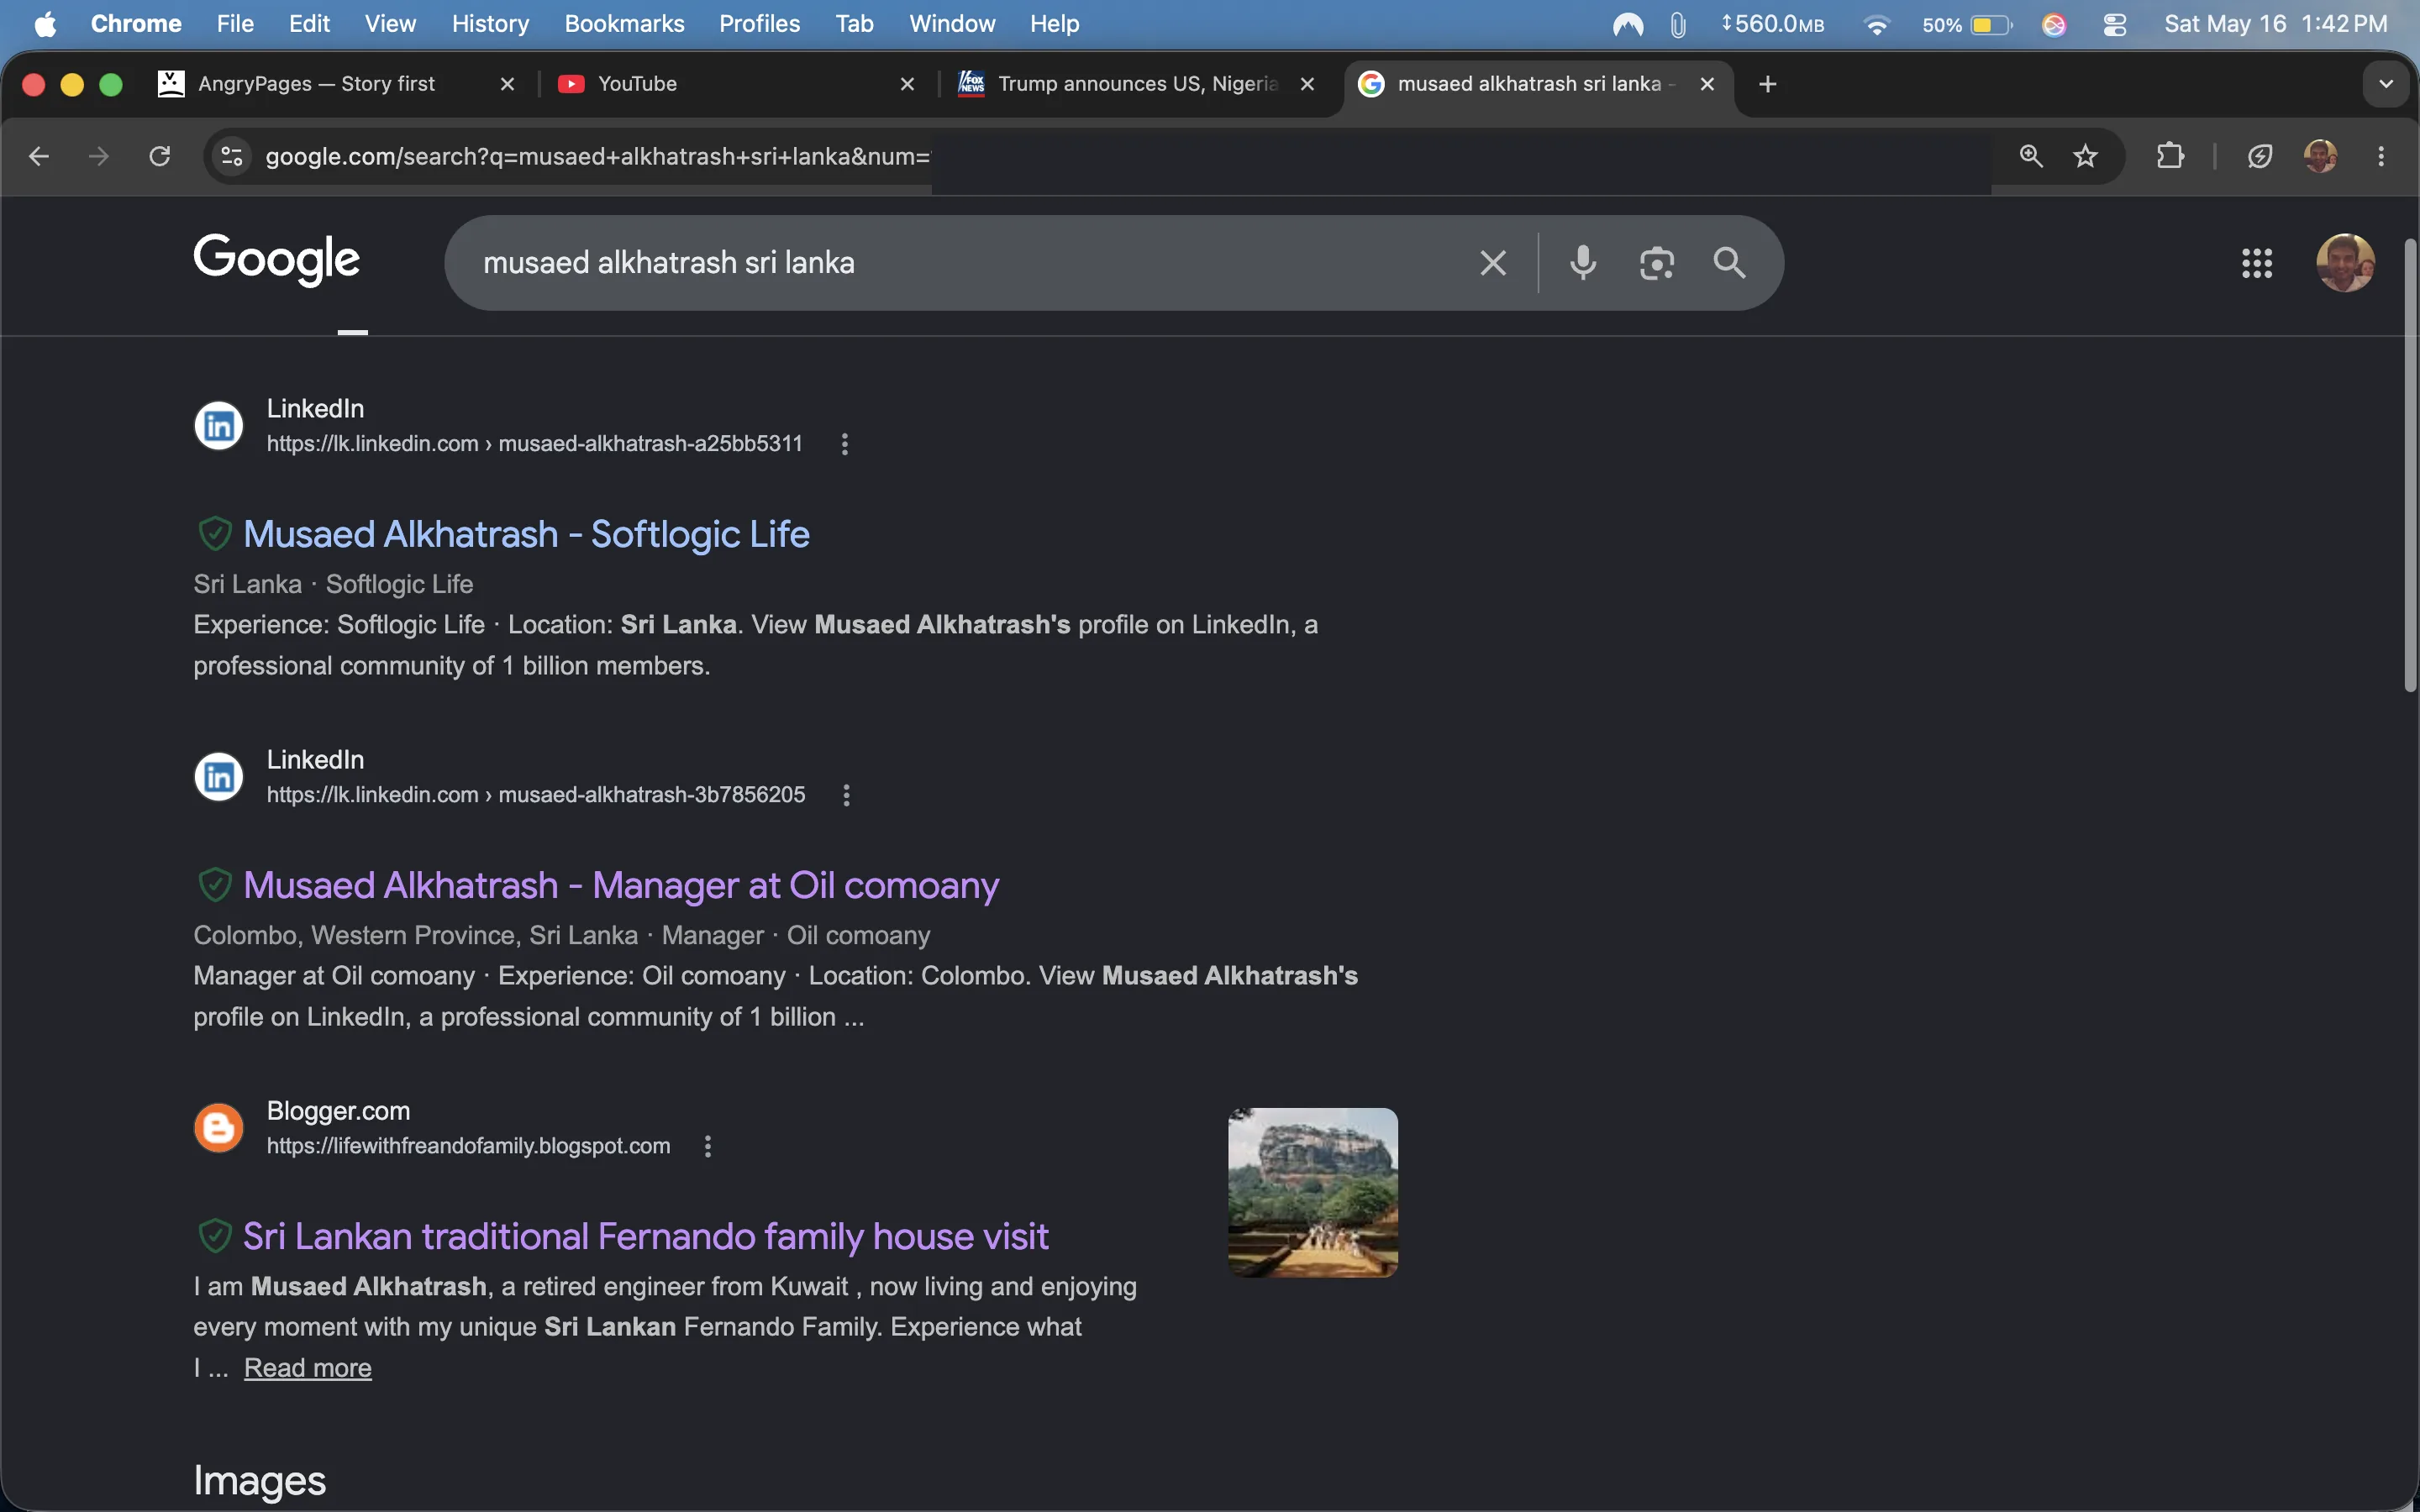Screen dimensions: 2420x1512
Task: Click into the Google search input field
Action: tap(960, 263)
